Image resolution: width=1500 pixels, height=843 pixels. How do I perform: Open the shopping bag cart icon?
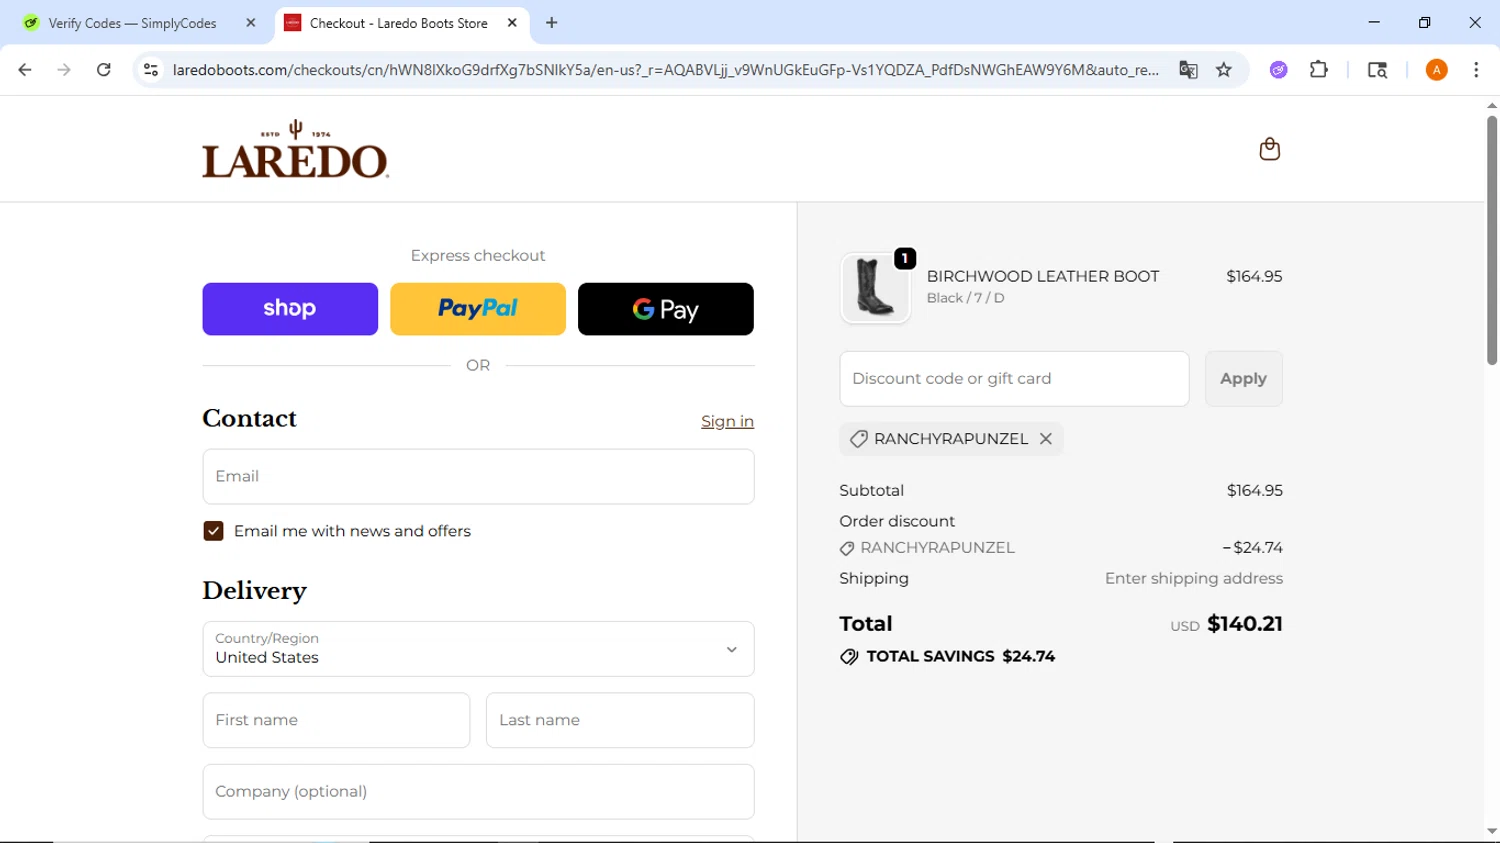[x=1269, y=149]
